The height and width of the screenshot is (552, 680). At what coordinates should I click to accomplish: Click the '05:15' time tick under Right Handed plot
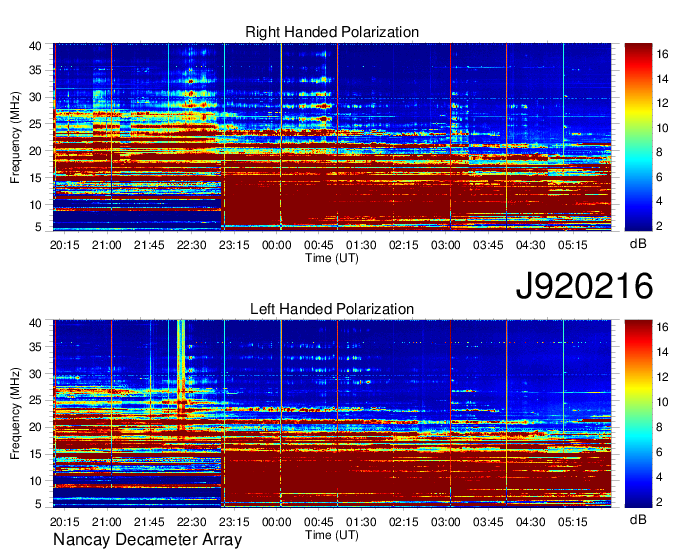coord(573,245)
